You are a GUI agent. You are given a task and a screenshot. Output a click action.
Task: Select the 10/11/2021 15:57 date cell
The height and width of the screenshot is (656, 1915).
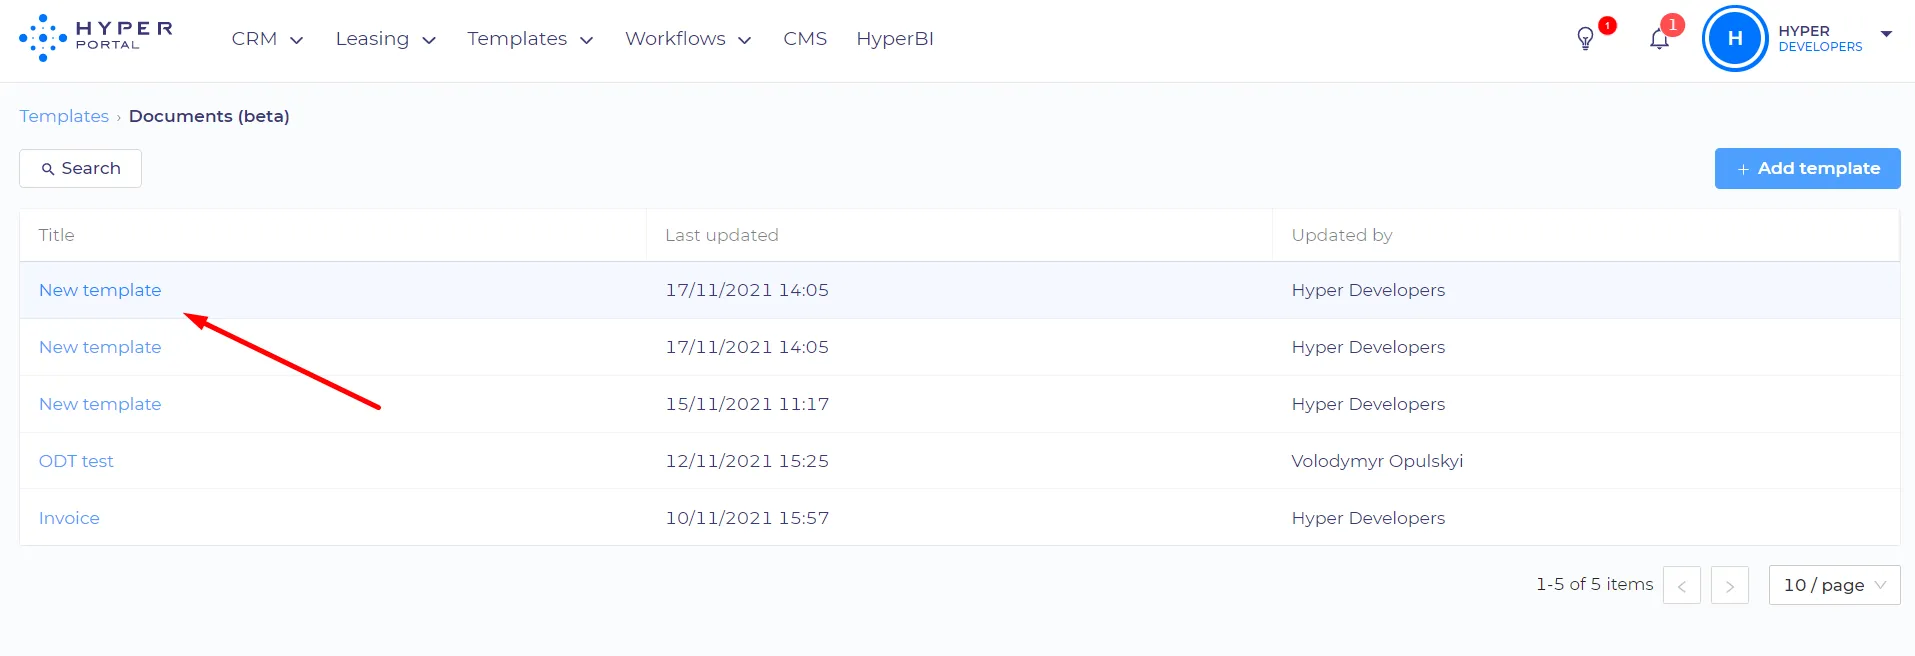pos(747,518)
